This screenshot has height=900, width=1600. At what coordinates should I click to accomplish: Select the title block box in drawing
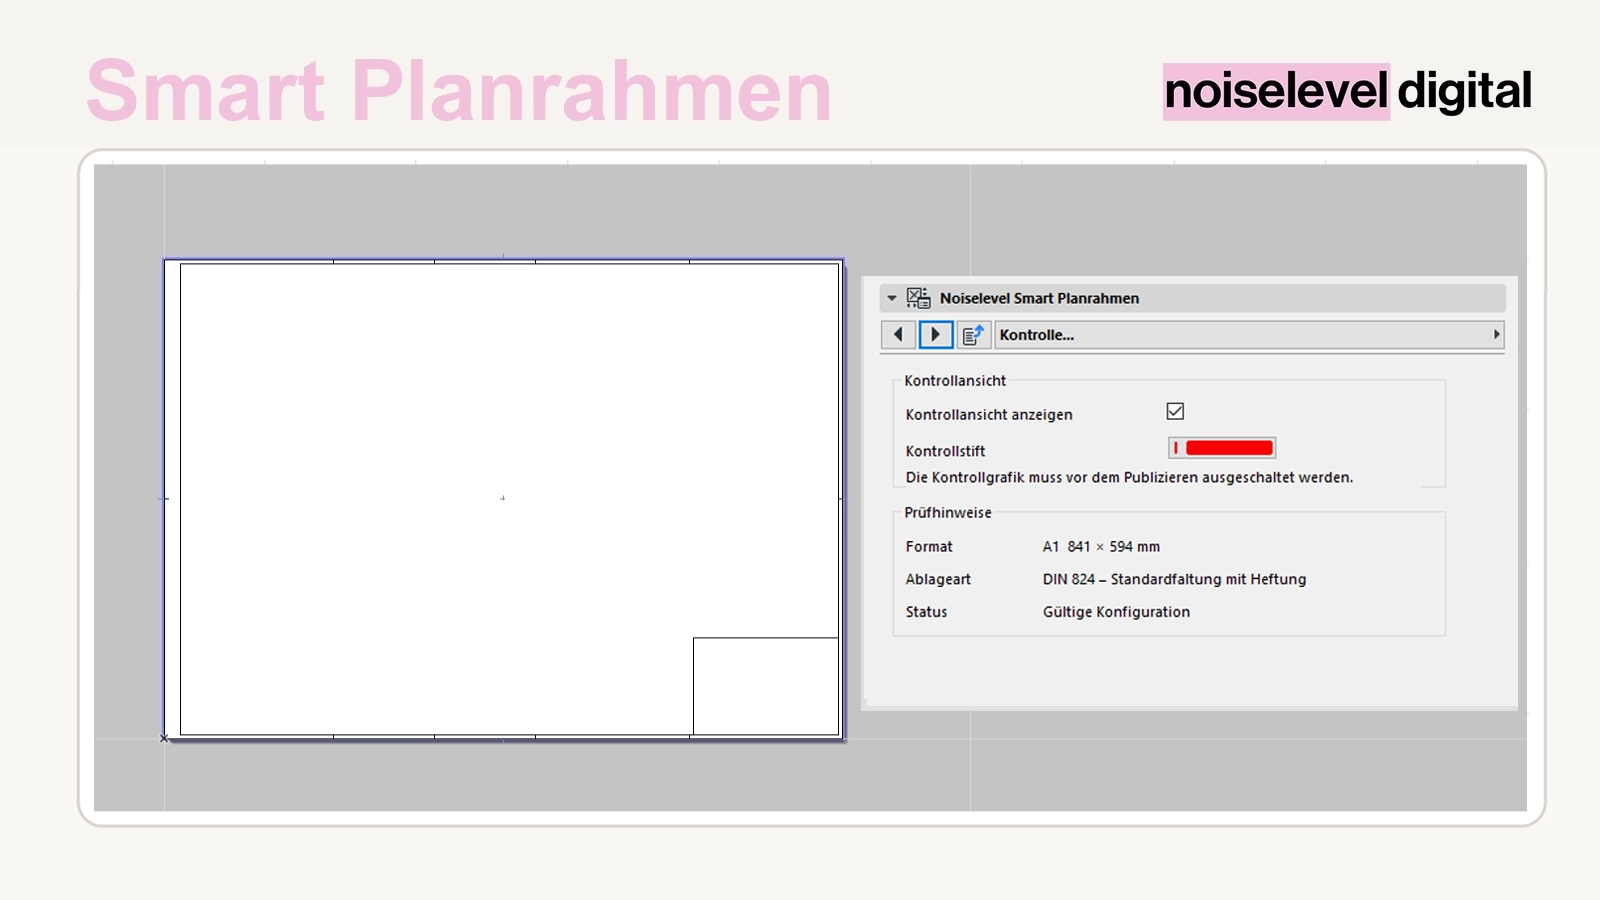click(766, 686)
